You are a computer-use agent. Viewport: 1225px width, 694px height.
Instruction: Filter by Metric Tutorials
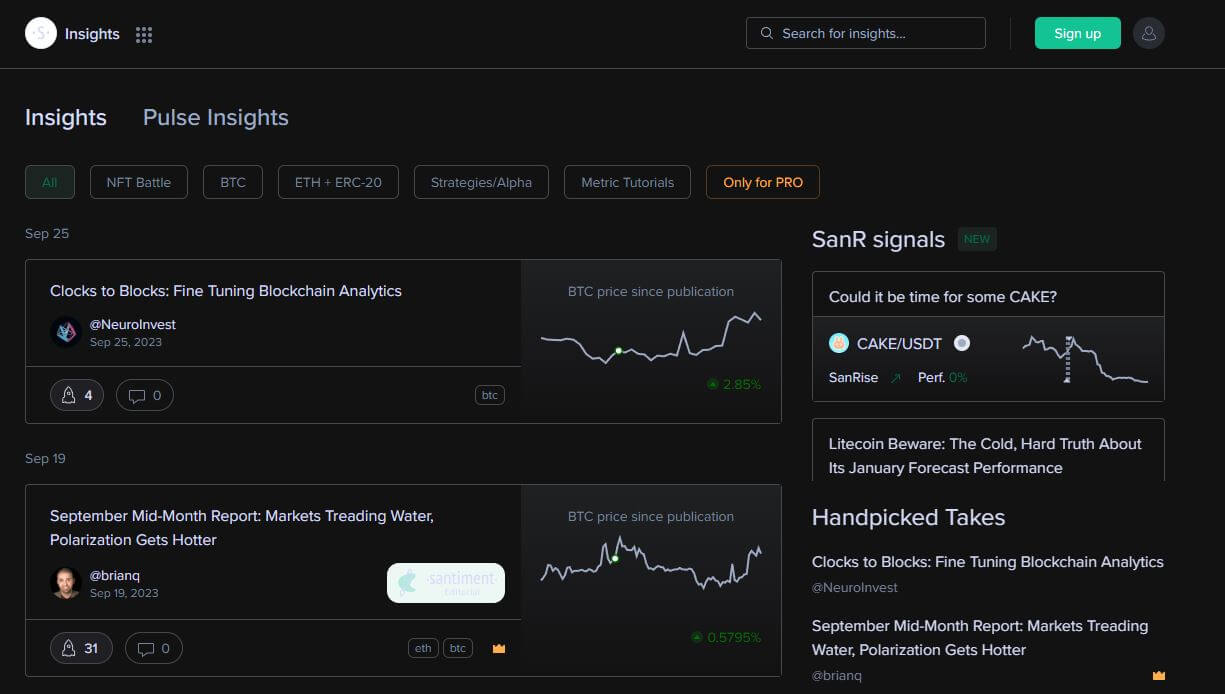coord(627,182)
